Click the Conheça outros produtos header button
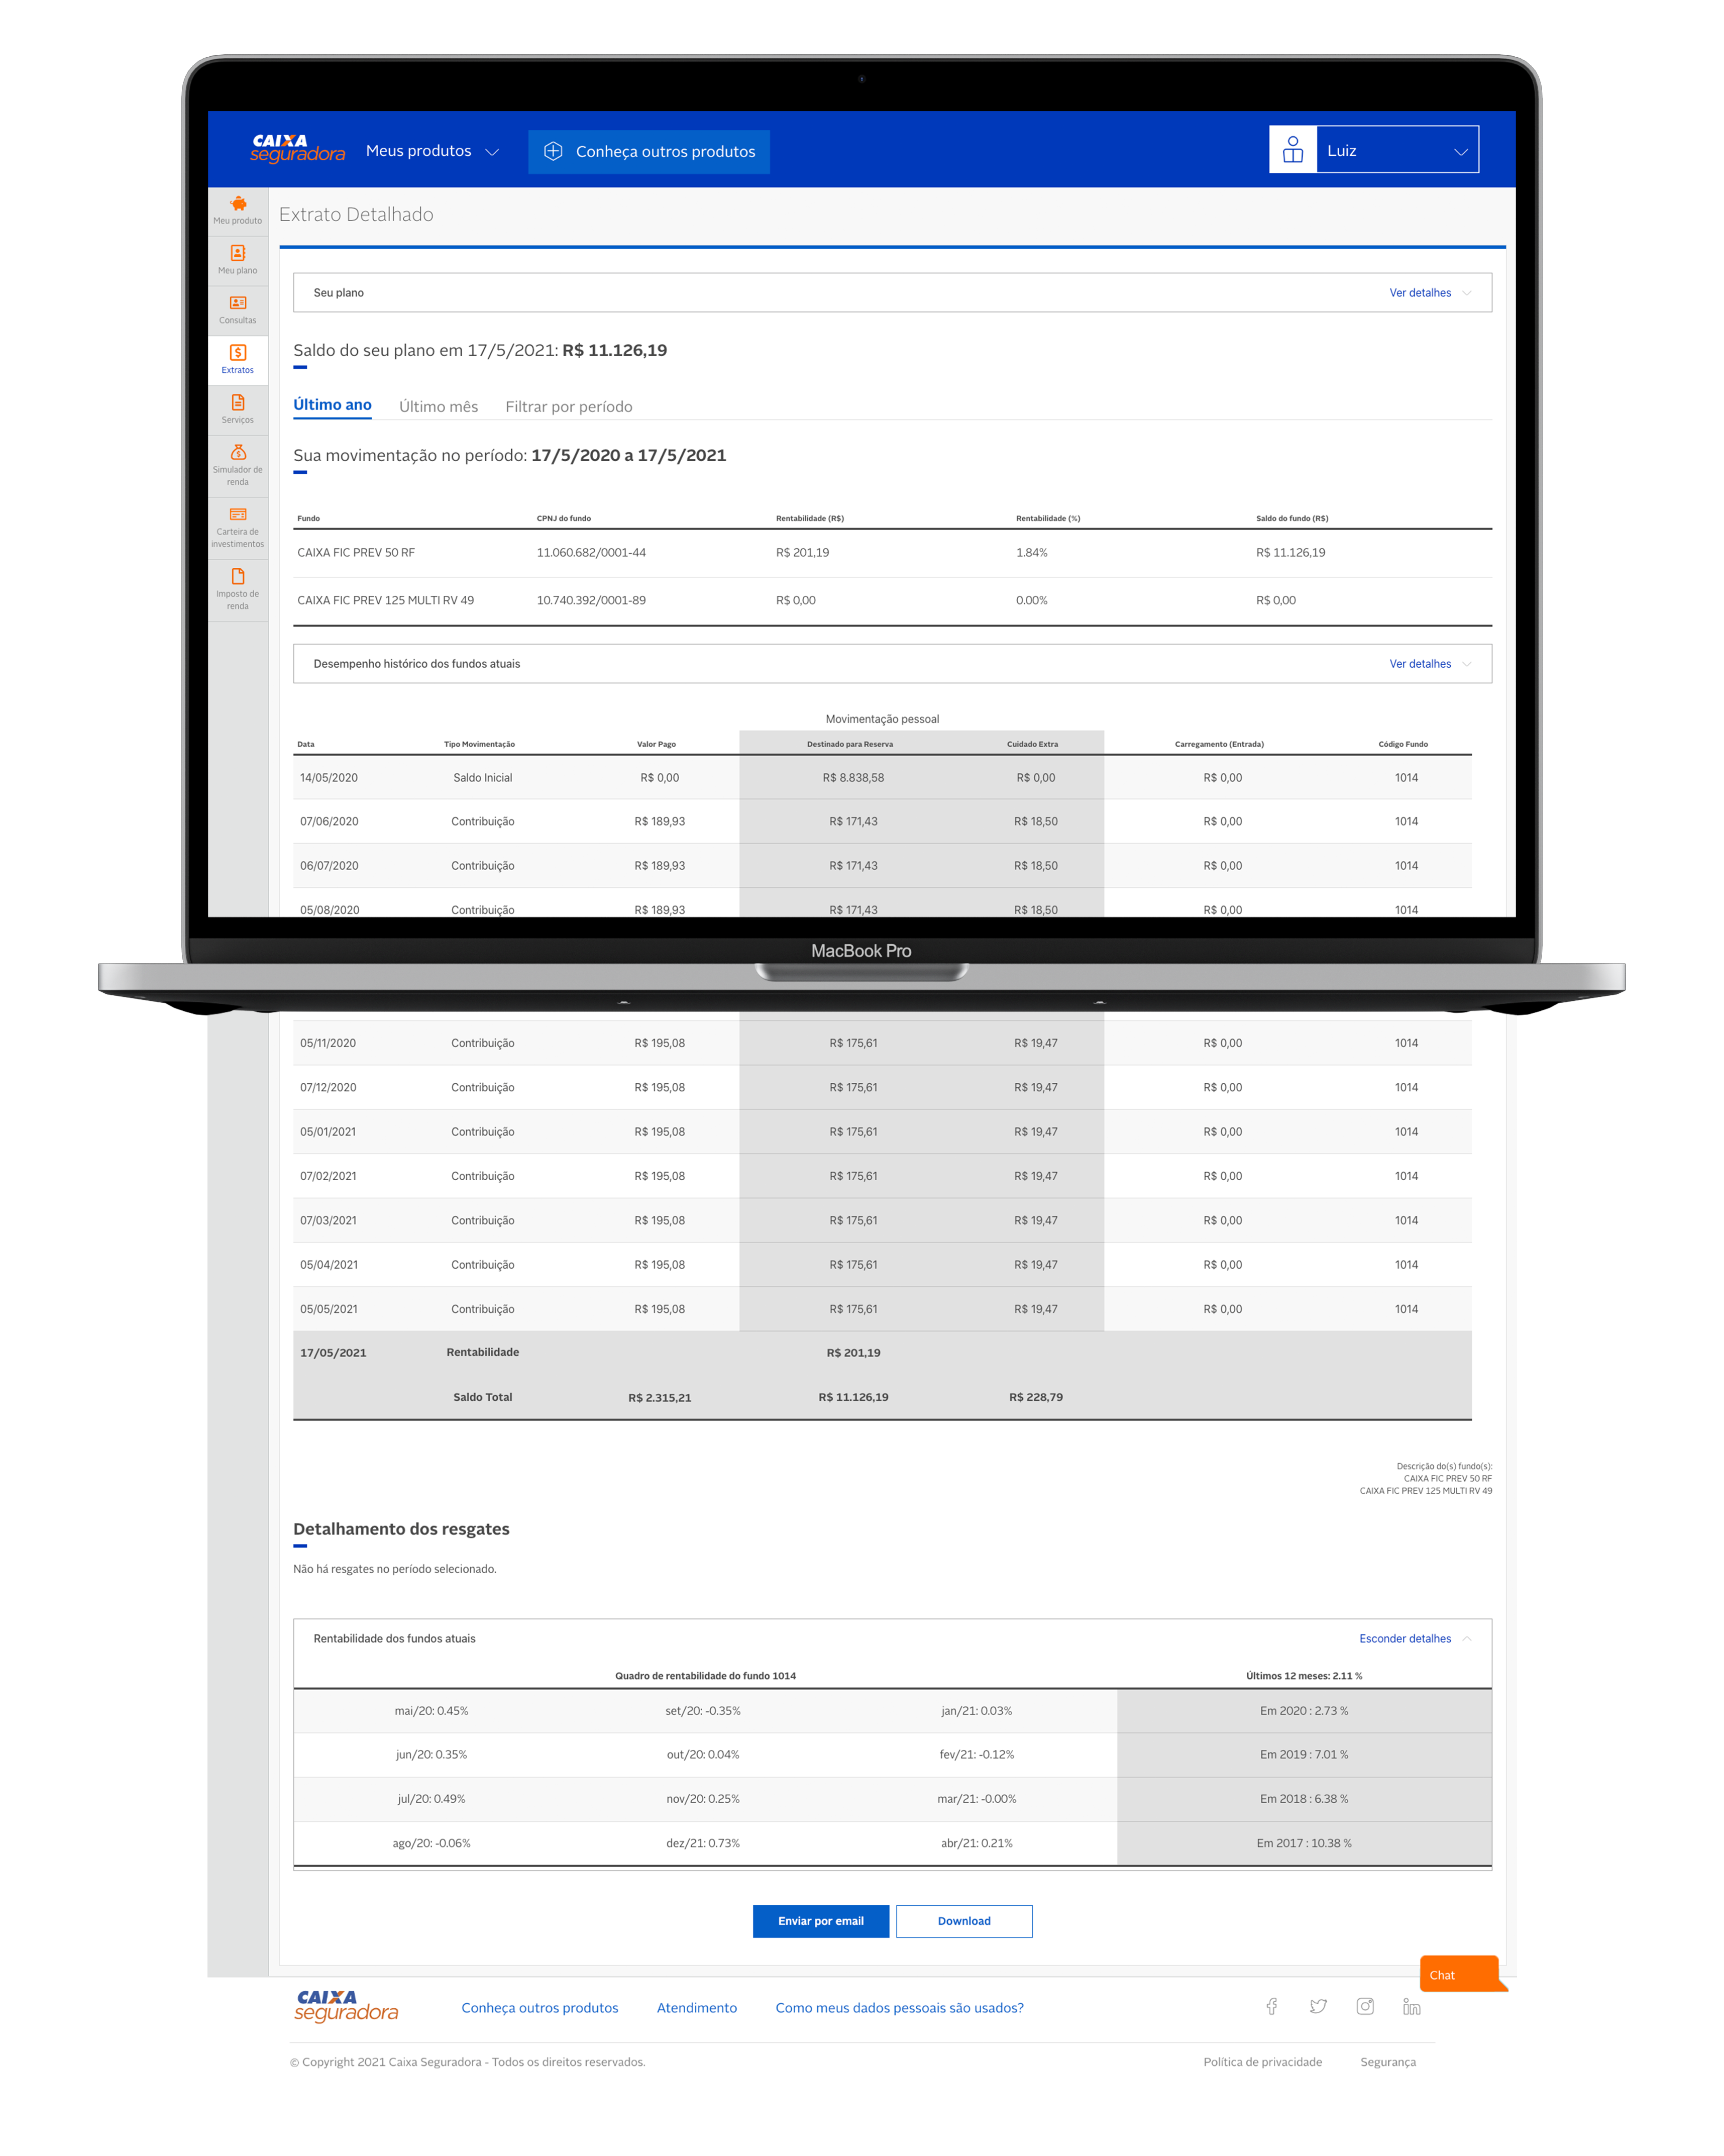The width and height of the screenshot is (1724, 2156). [649, 152]
